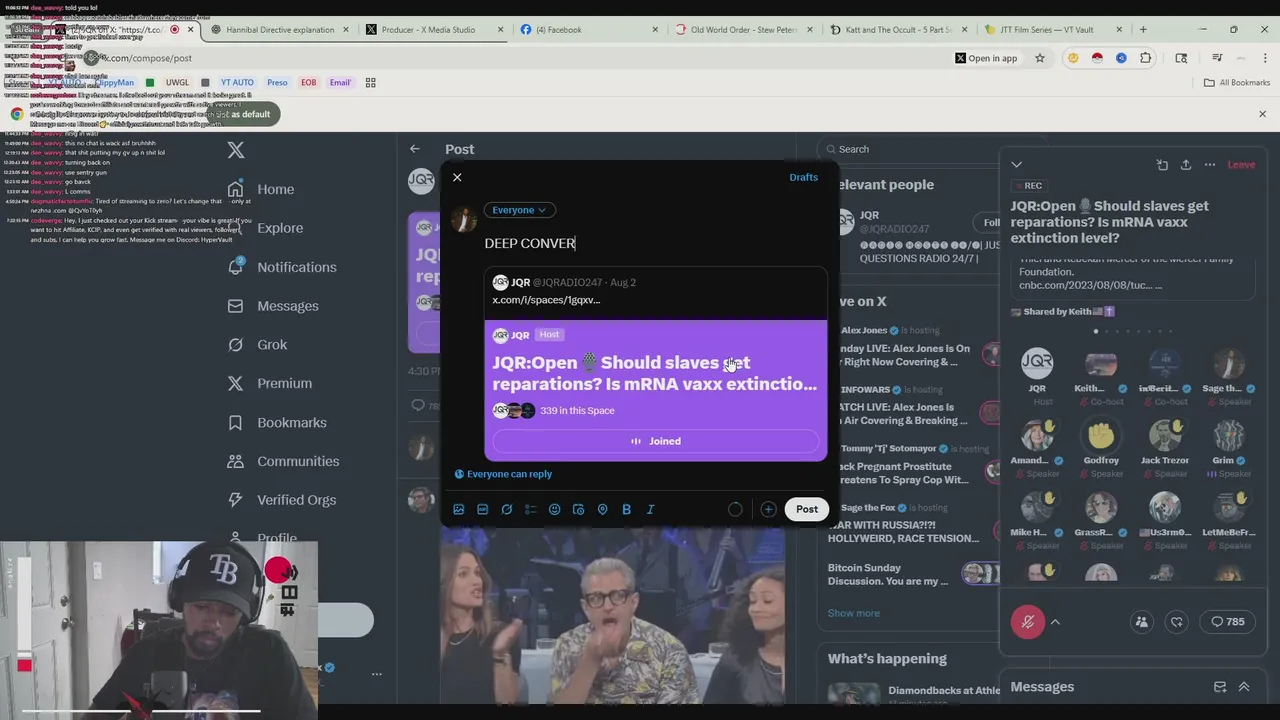Viewport: 1280px width, 720px height.
Task: Click Open in app button
Action: point(985,58)
